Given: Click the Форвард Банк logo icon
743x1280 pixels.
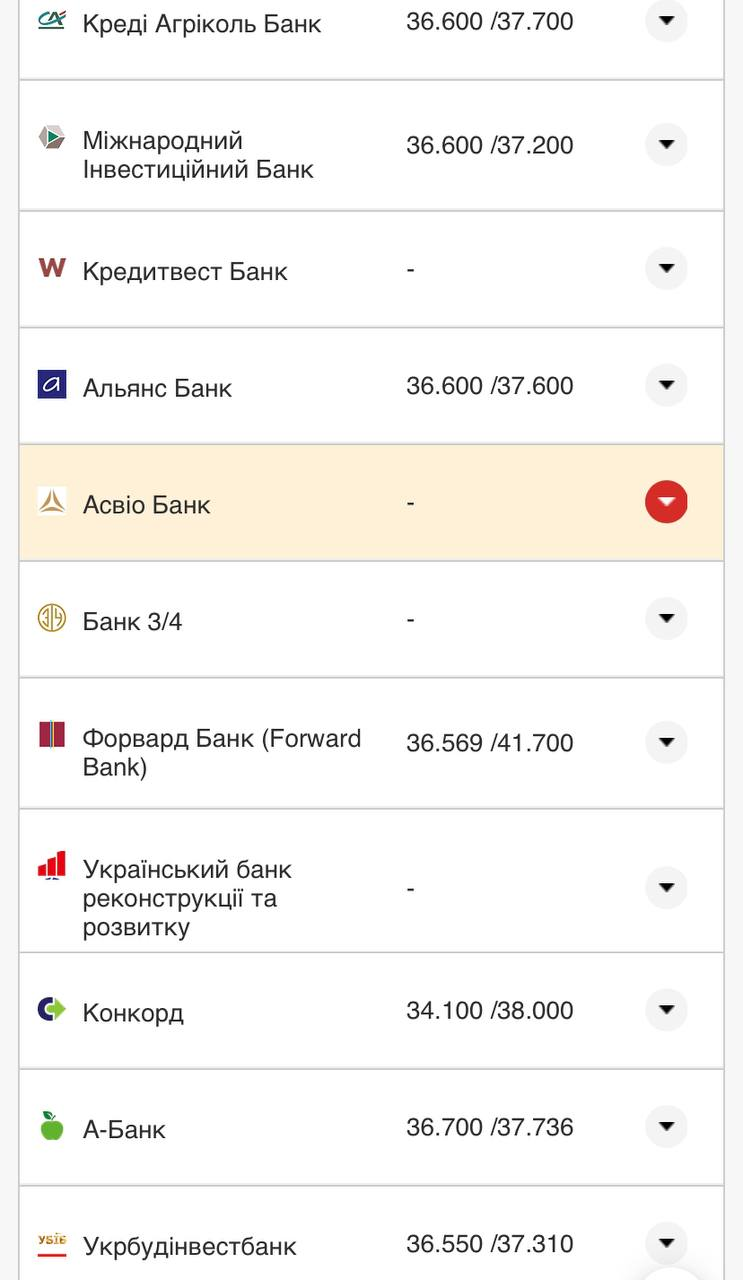Looking at the screenshot, I should pyautogui.click(x=52, y=735).
